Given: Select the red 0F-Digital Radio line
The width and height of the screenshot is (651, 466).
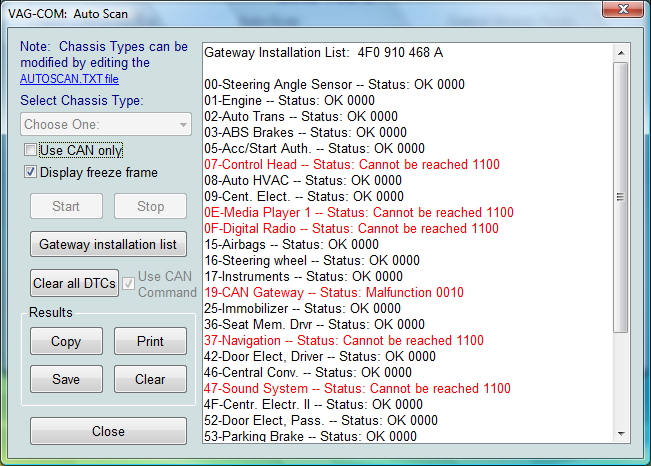Looking at the screenshot, I should tap(351, 228).
